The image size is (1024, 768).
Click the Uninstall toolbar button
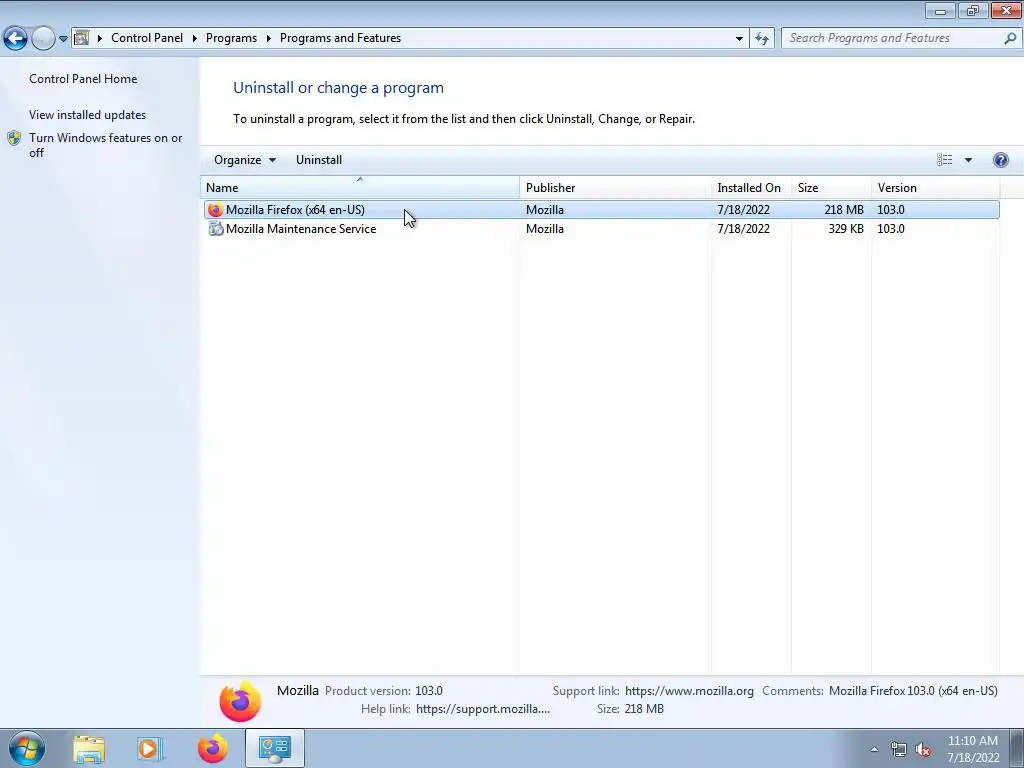[319, 160]
